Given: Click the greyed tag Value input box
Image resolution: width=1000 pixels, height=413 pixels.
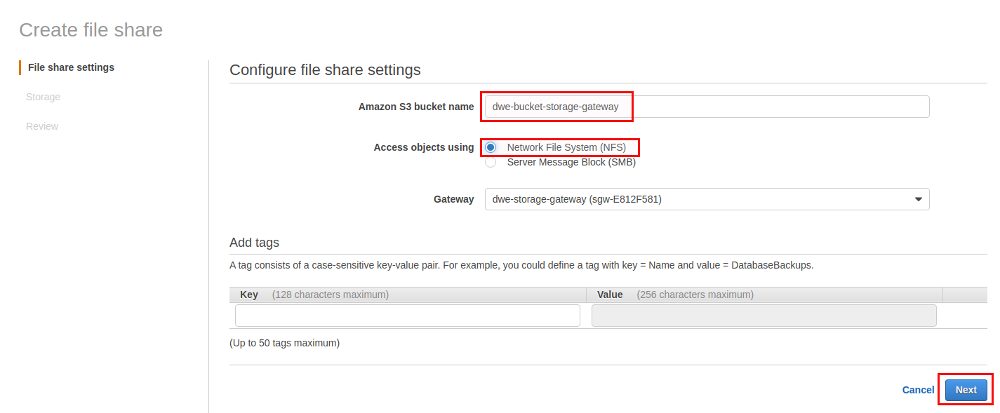Looking at the screenshot, I should [x=764, y=315].
